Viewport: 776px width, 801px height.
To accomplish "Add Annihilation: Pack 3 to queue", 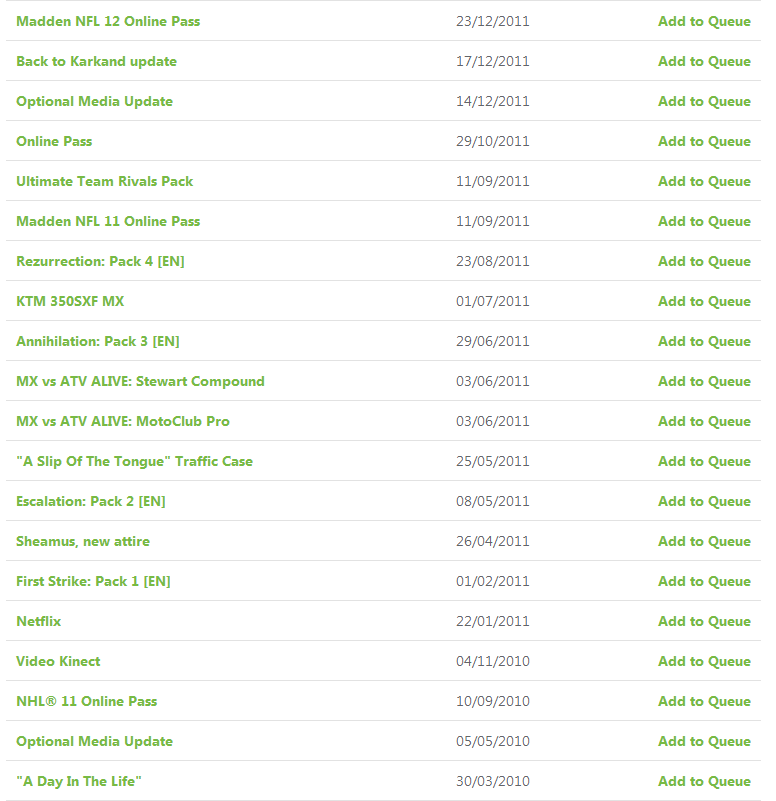I will (x=704, y=341).
